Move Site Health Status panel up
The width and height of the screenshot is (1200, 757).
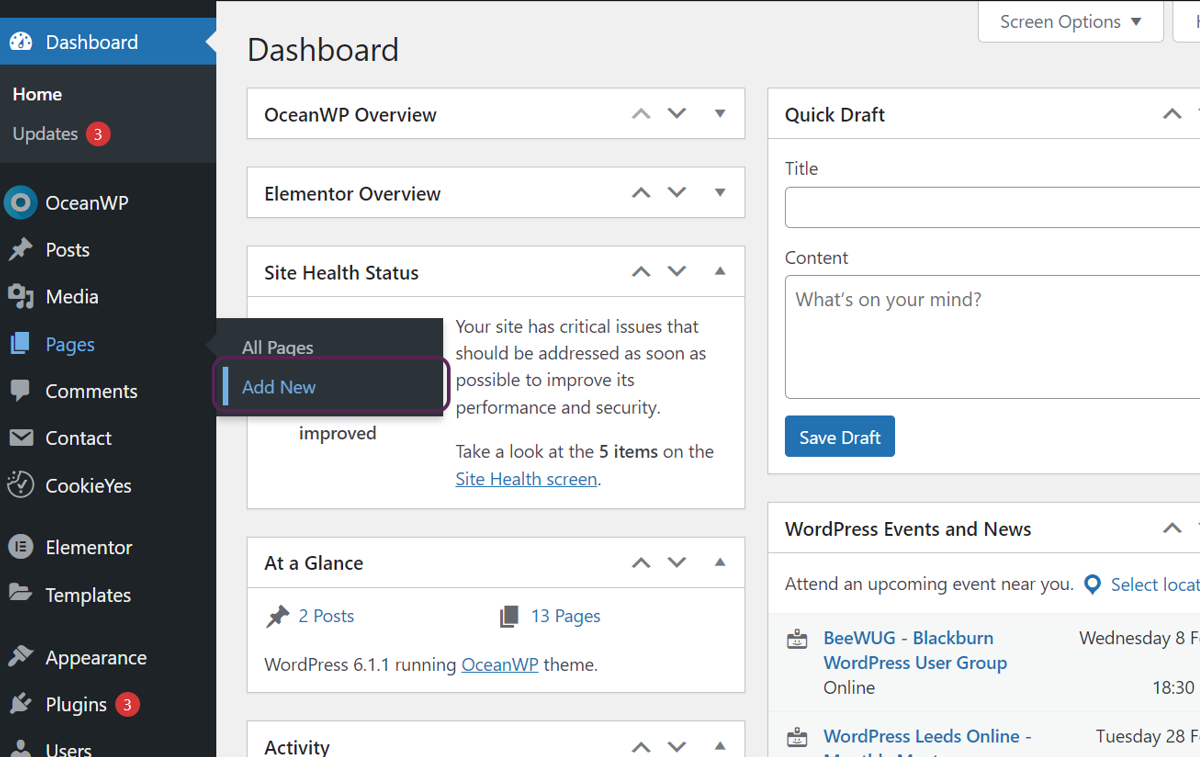click(641, 272)
